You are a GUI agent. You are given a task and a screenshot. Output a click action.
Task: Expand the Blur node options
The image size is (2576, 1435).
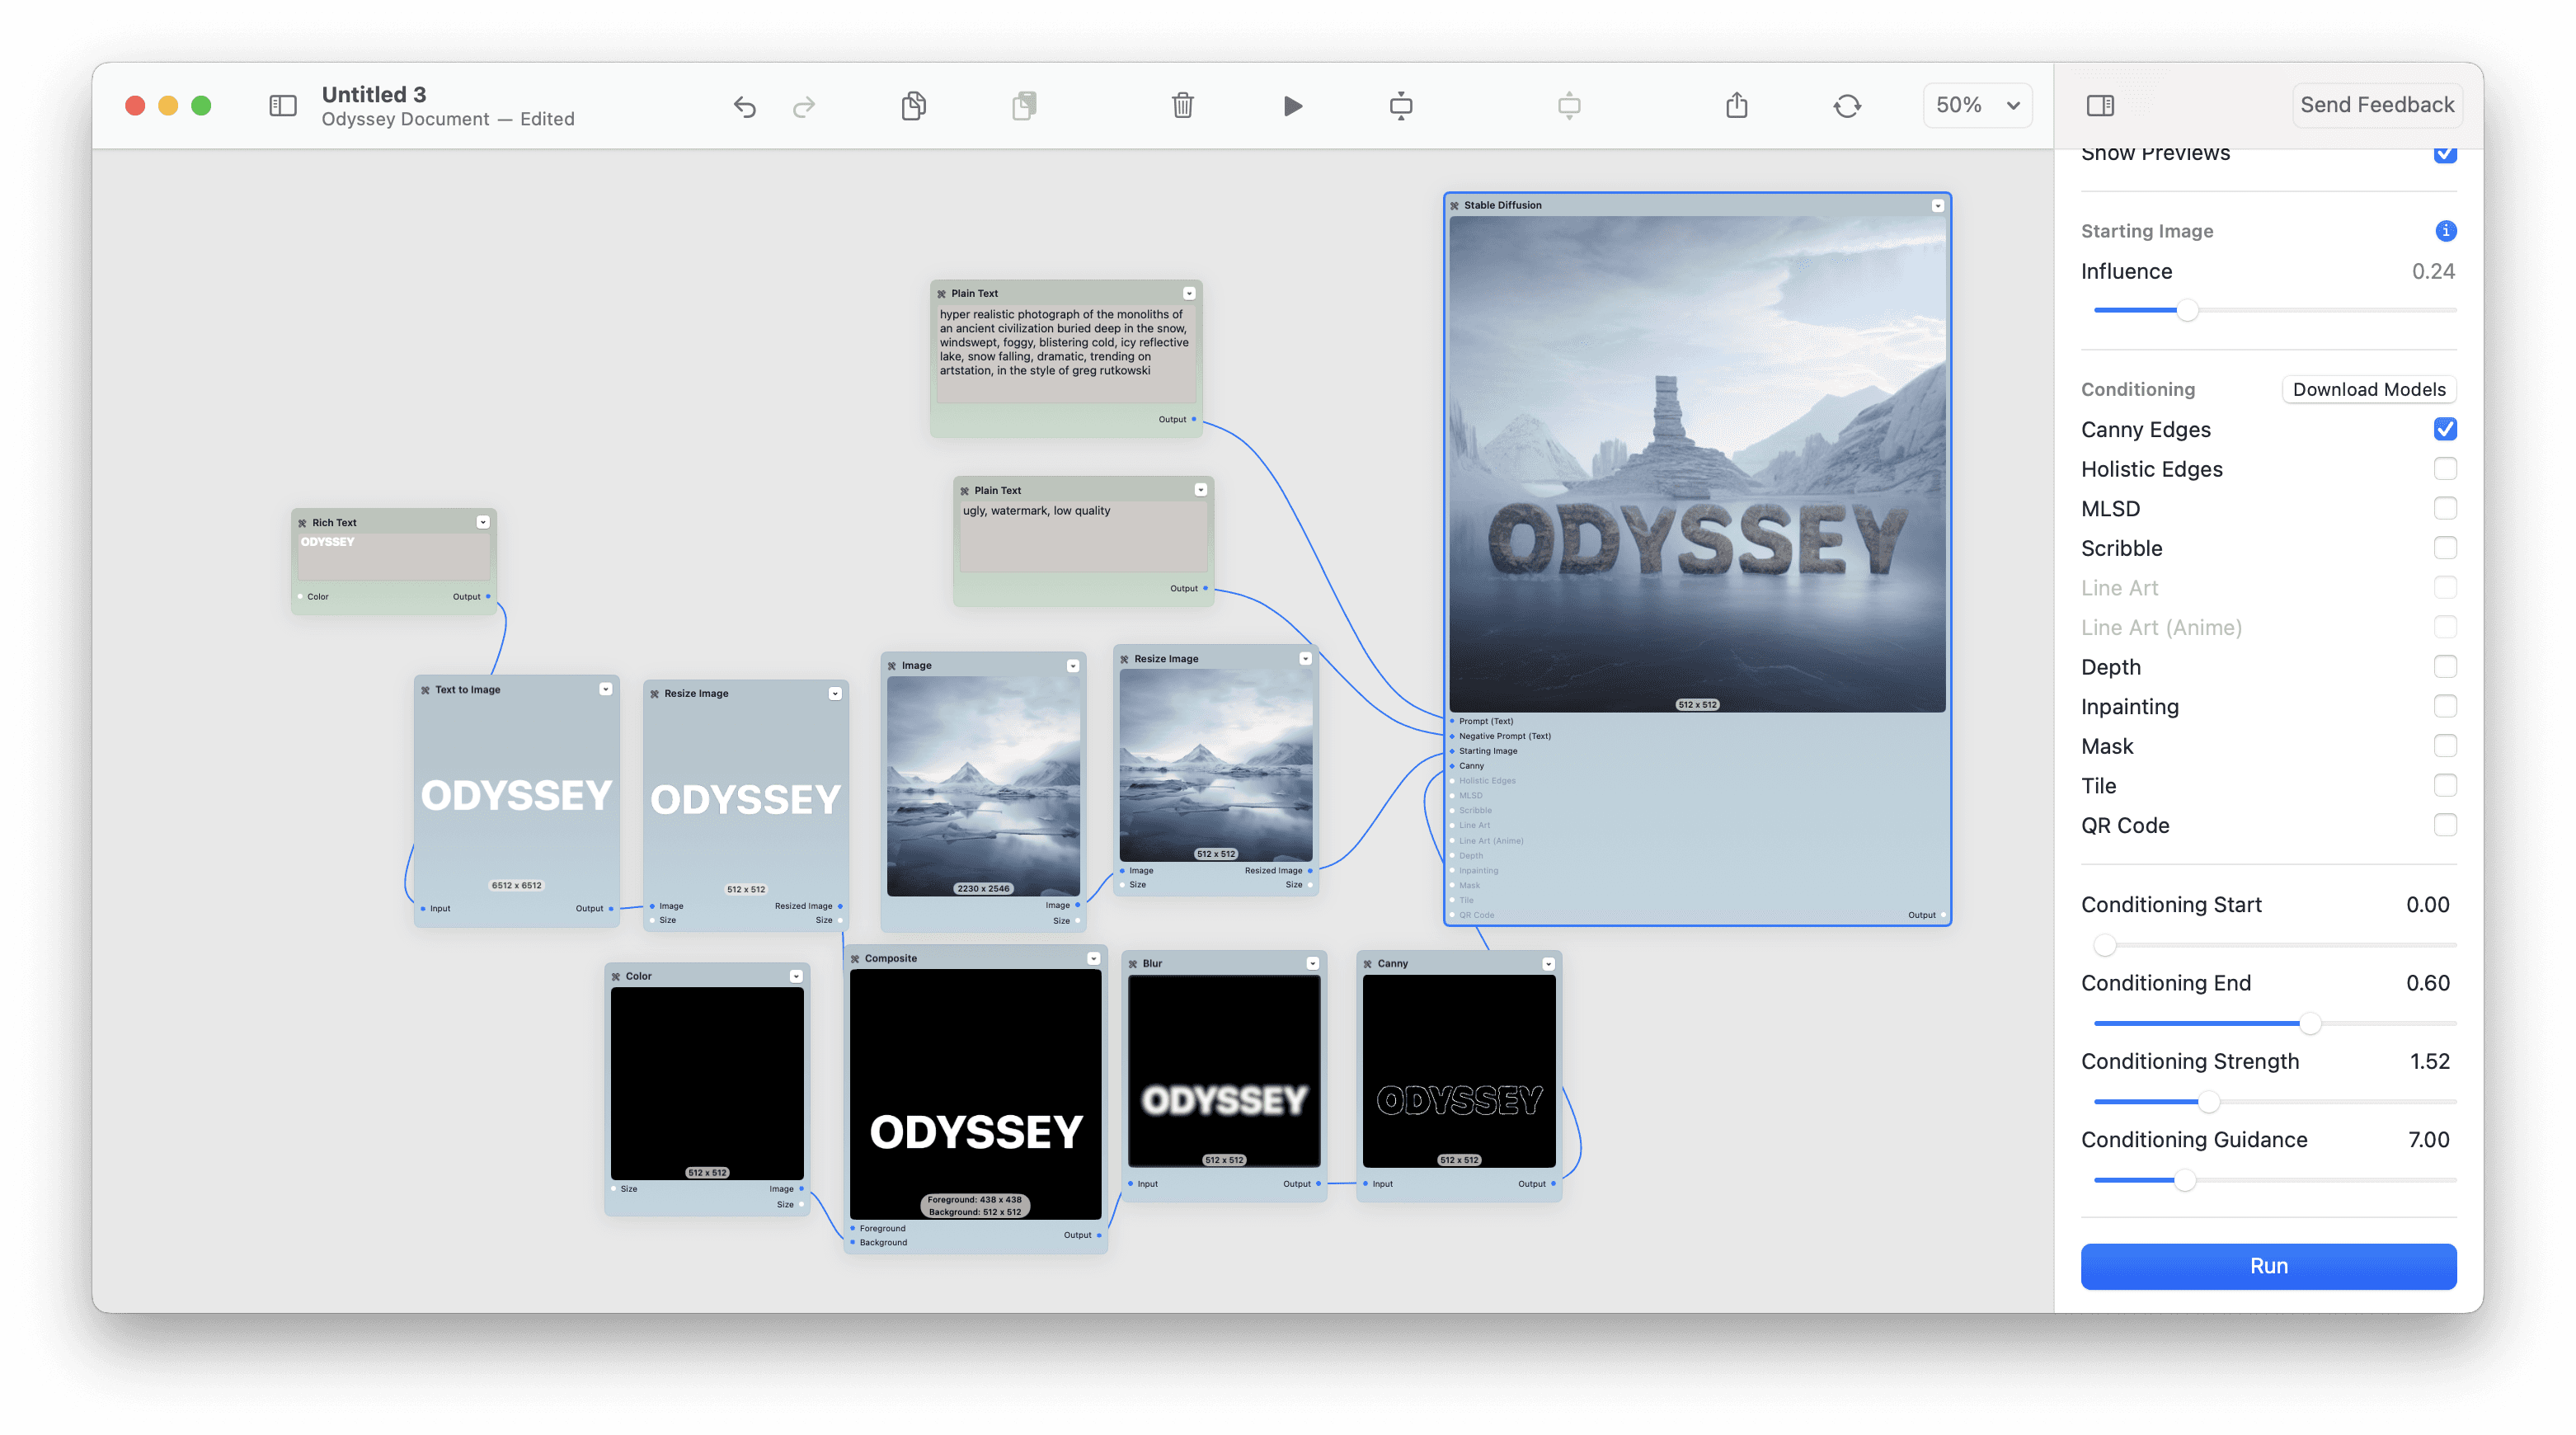click(1312, 963)
